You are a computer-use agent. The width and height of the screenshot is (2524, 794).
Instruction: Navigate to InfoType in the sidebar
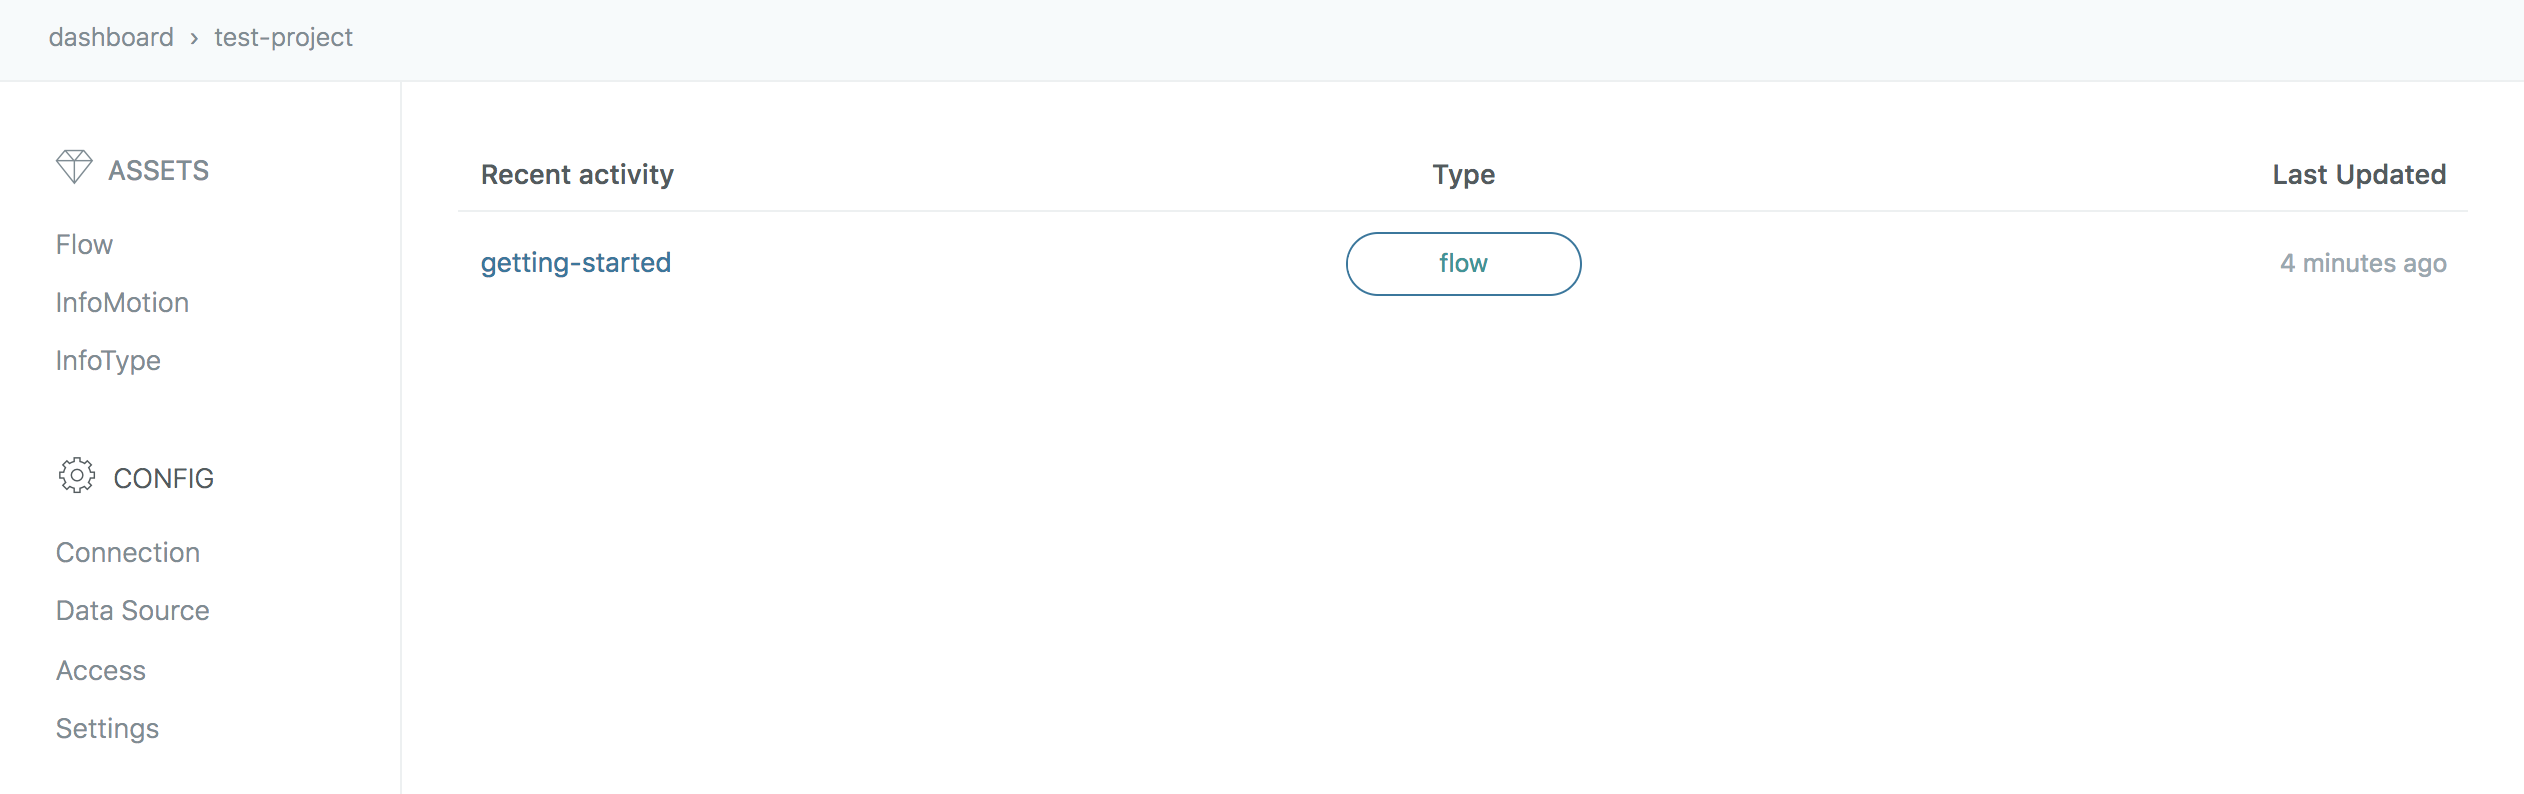tap(108, 360)
